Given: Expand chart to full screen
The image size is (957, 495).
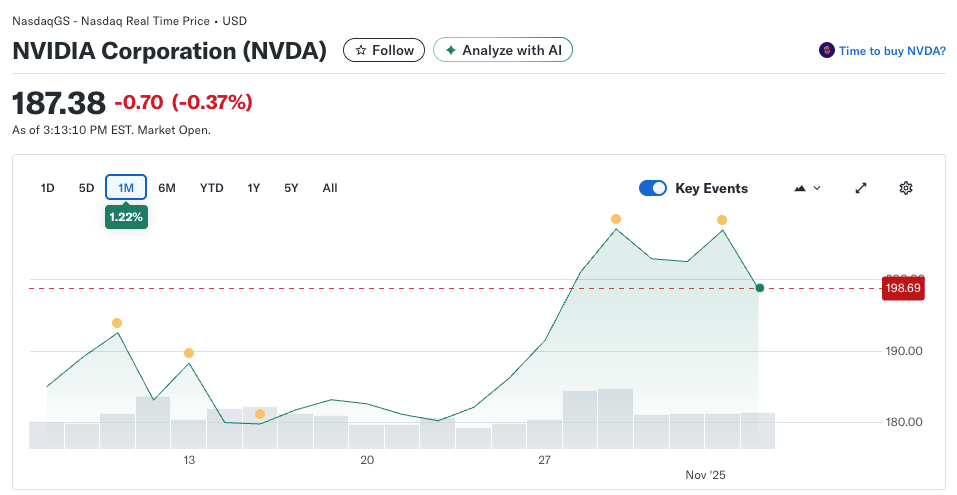Looking at the screenshot, I should click(x=860, y=188).
